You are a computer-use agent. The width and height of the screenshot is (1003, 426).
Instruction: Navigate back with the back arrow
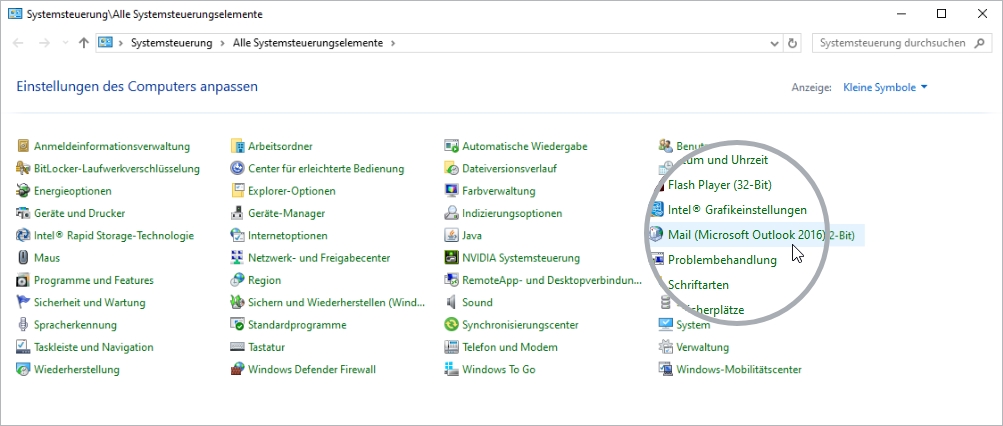pyautogui.click(x=18, y=43)
